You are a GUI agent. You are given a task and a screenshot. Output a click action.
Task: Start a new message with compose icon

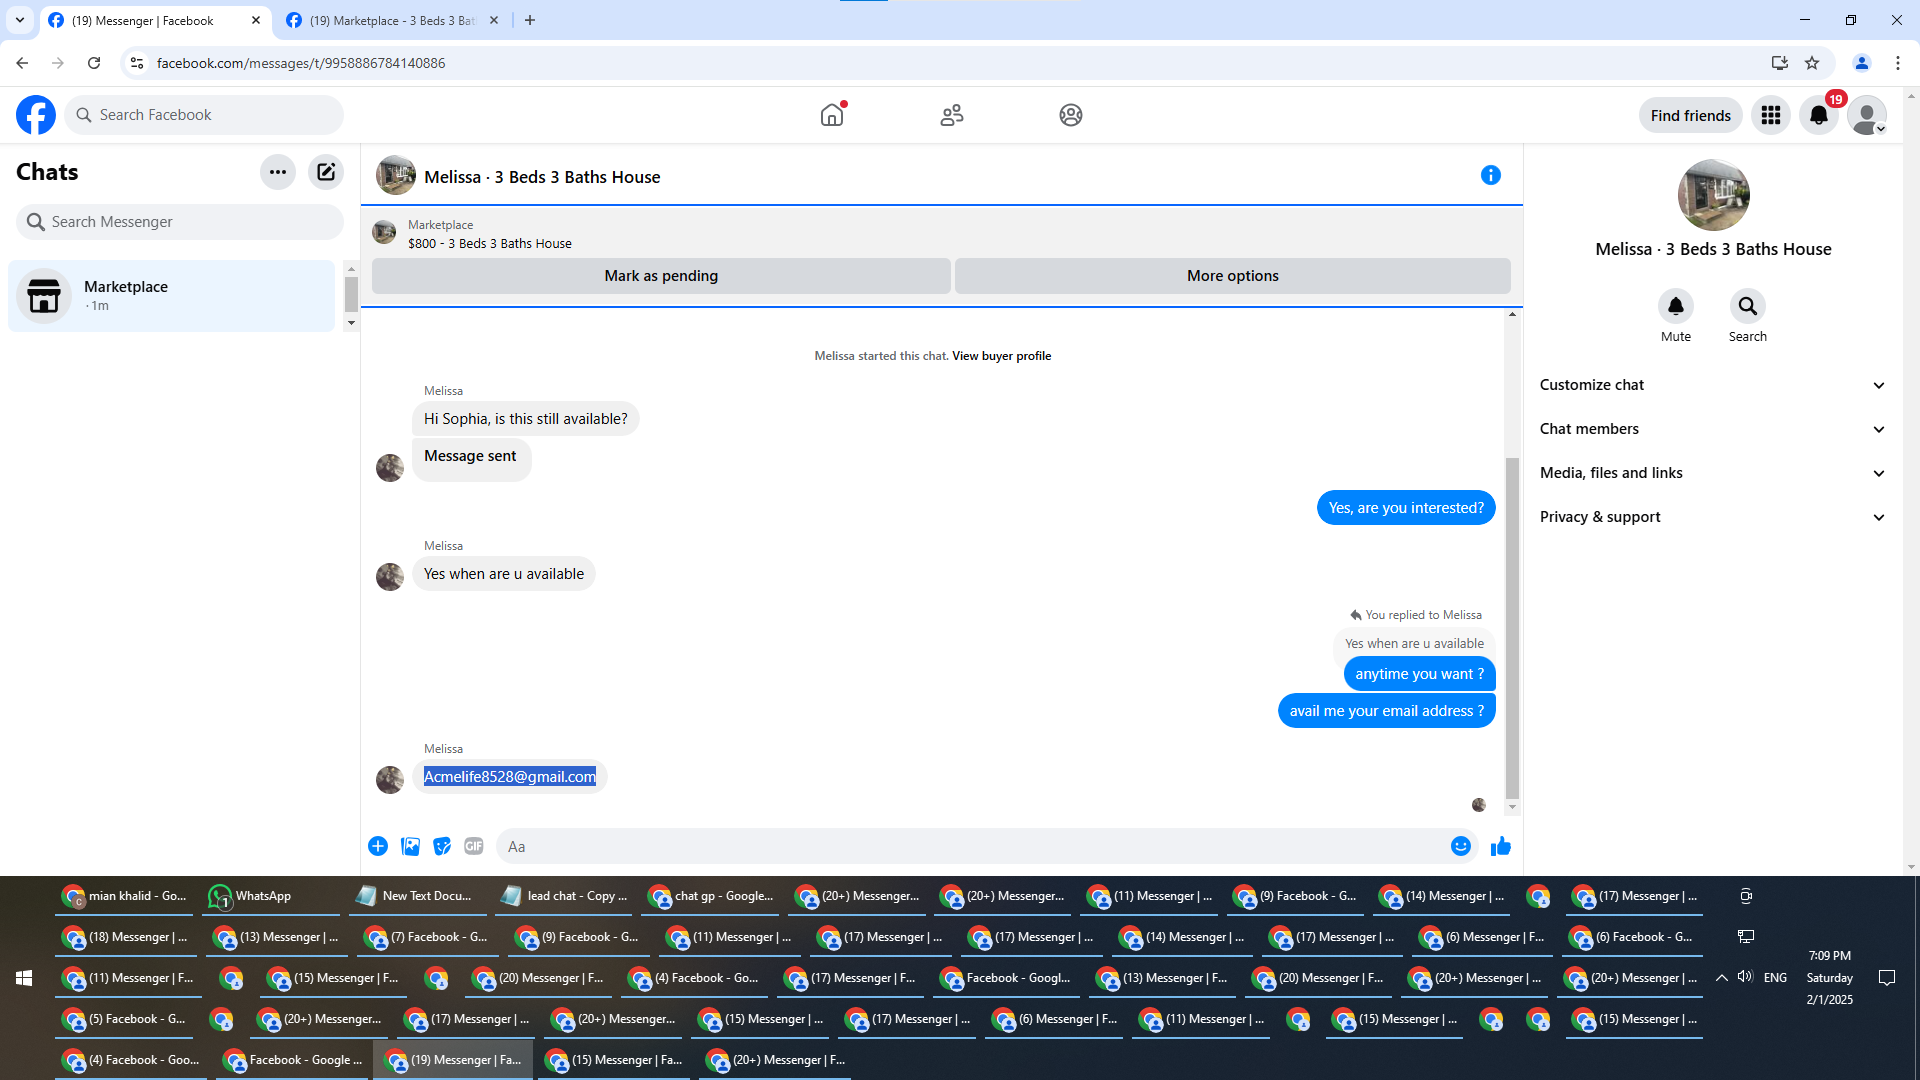click(326, 172)
